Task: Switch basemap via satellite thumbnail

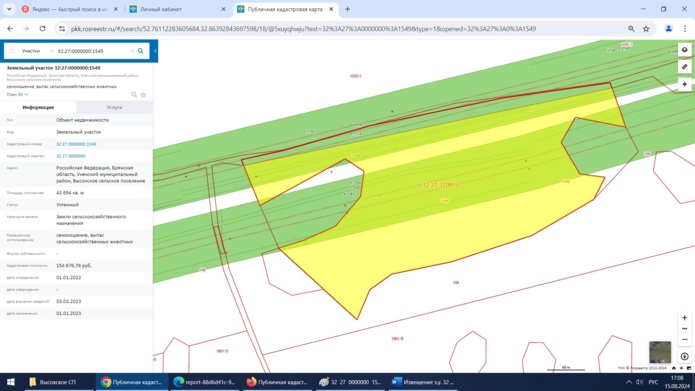Action: [660, 352]
